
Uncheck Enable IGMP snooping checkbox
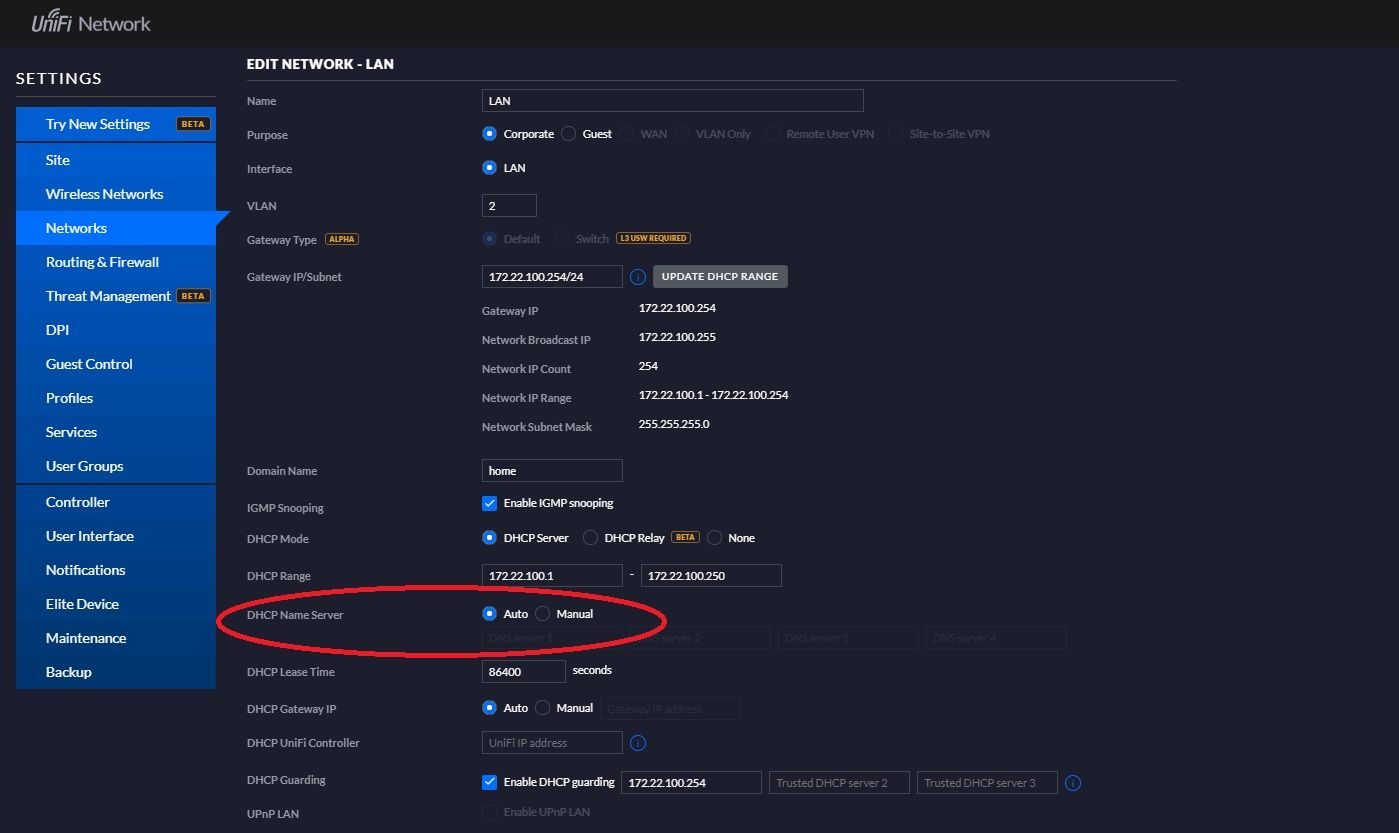489,503
